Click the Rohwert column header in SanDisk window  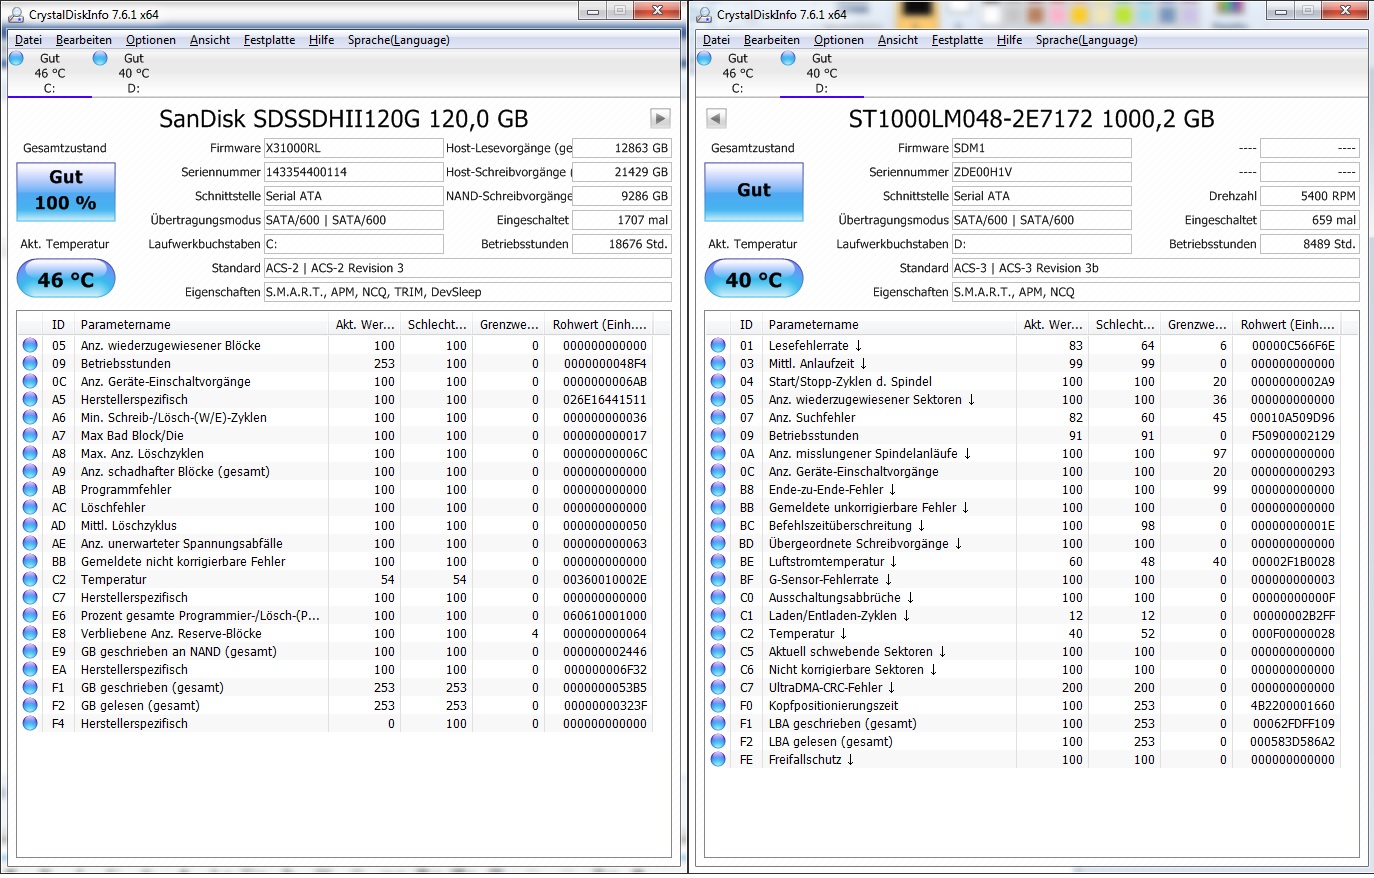click(x=599, y=324)
